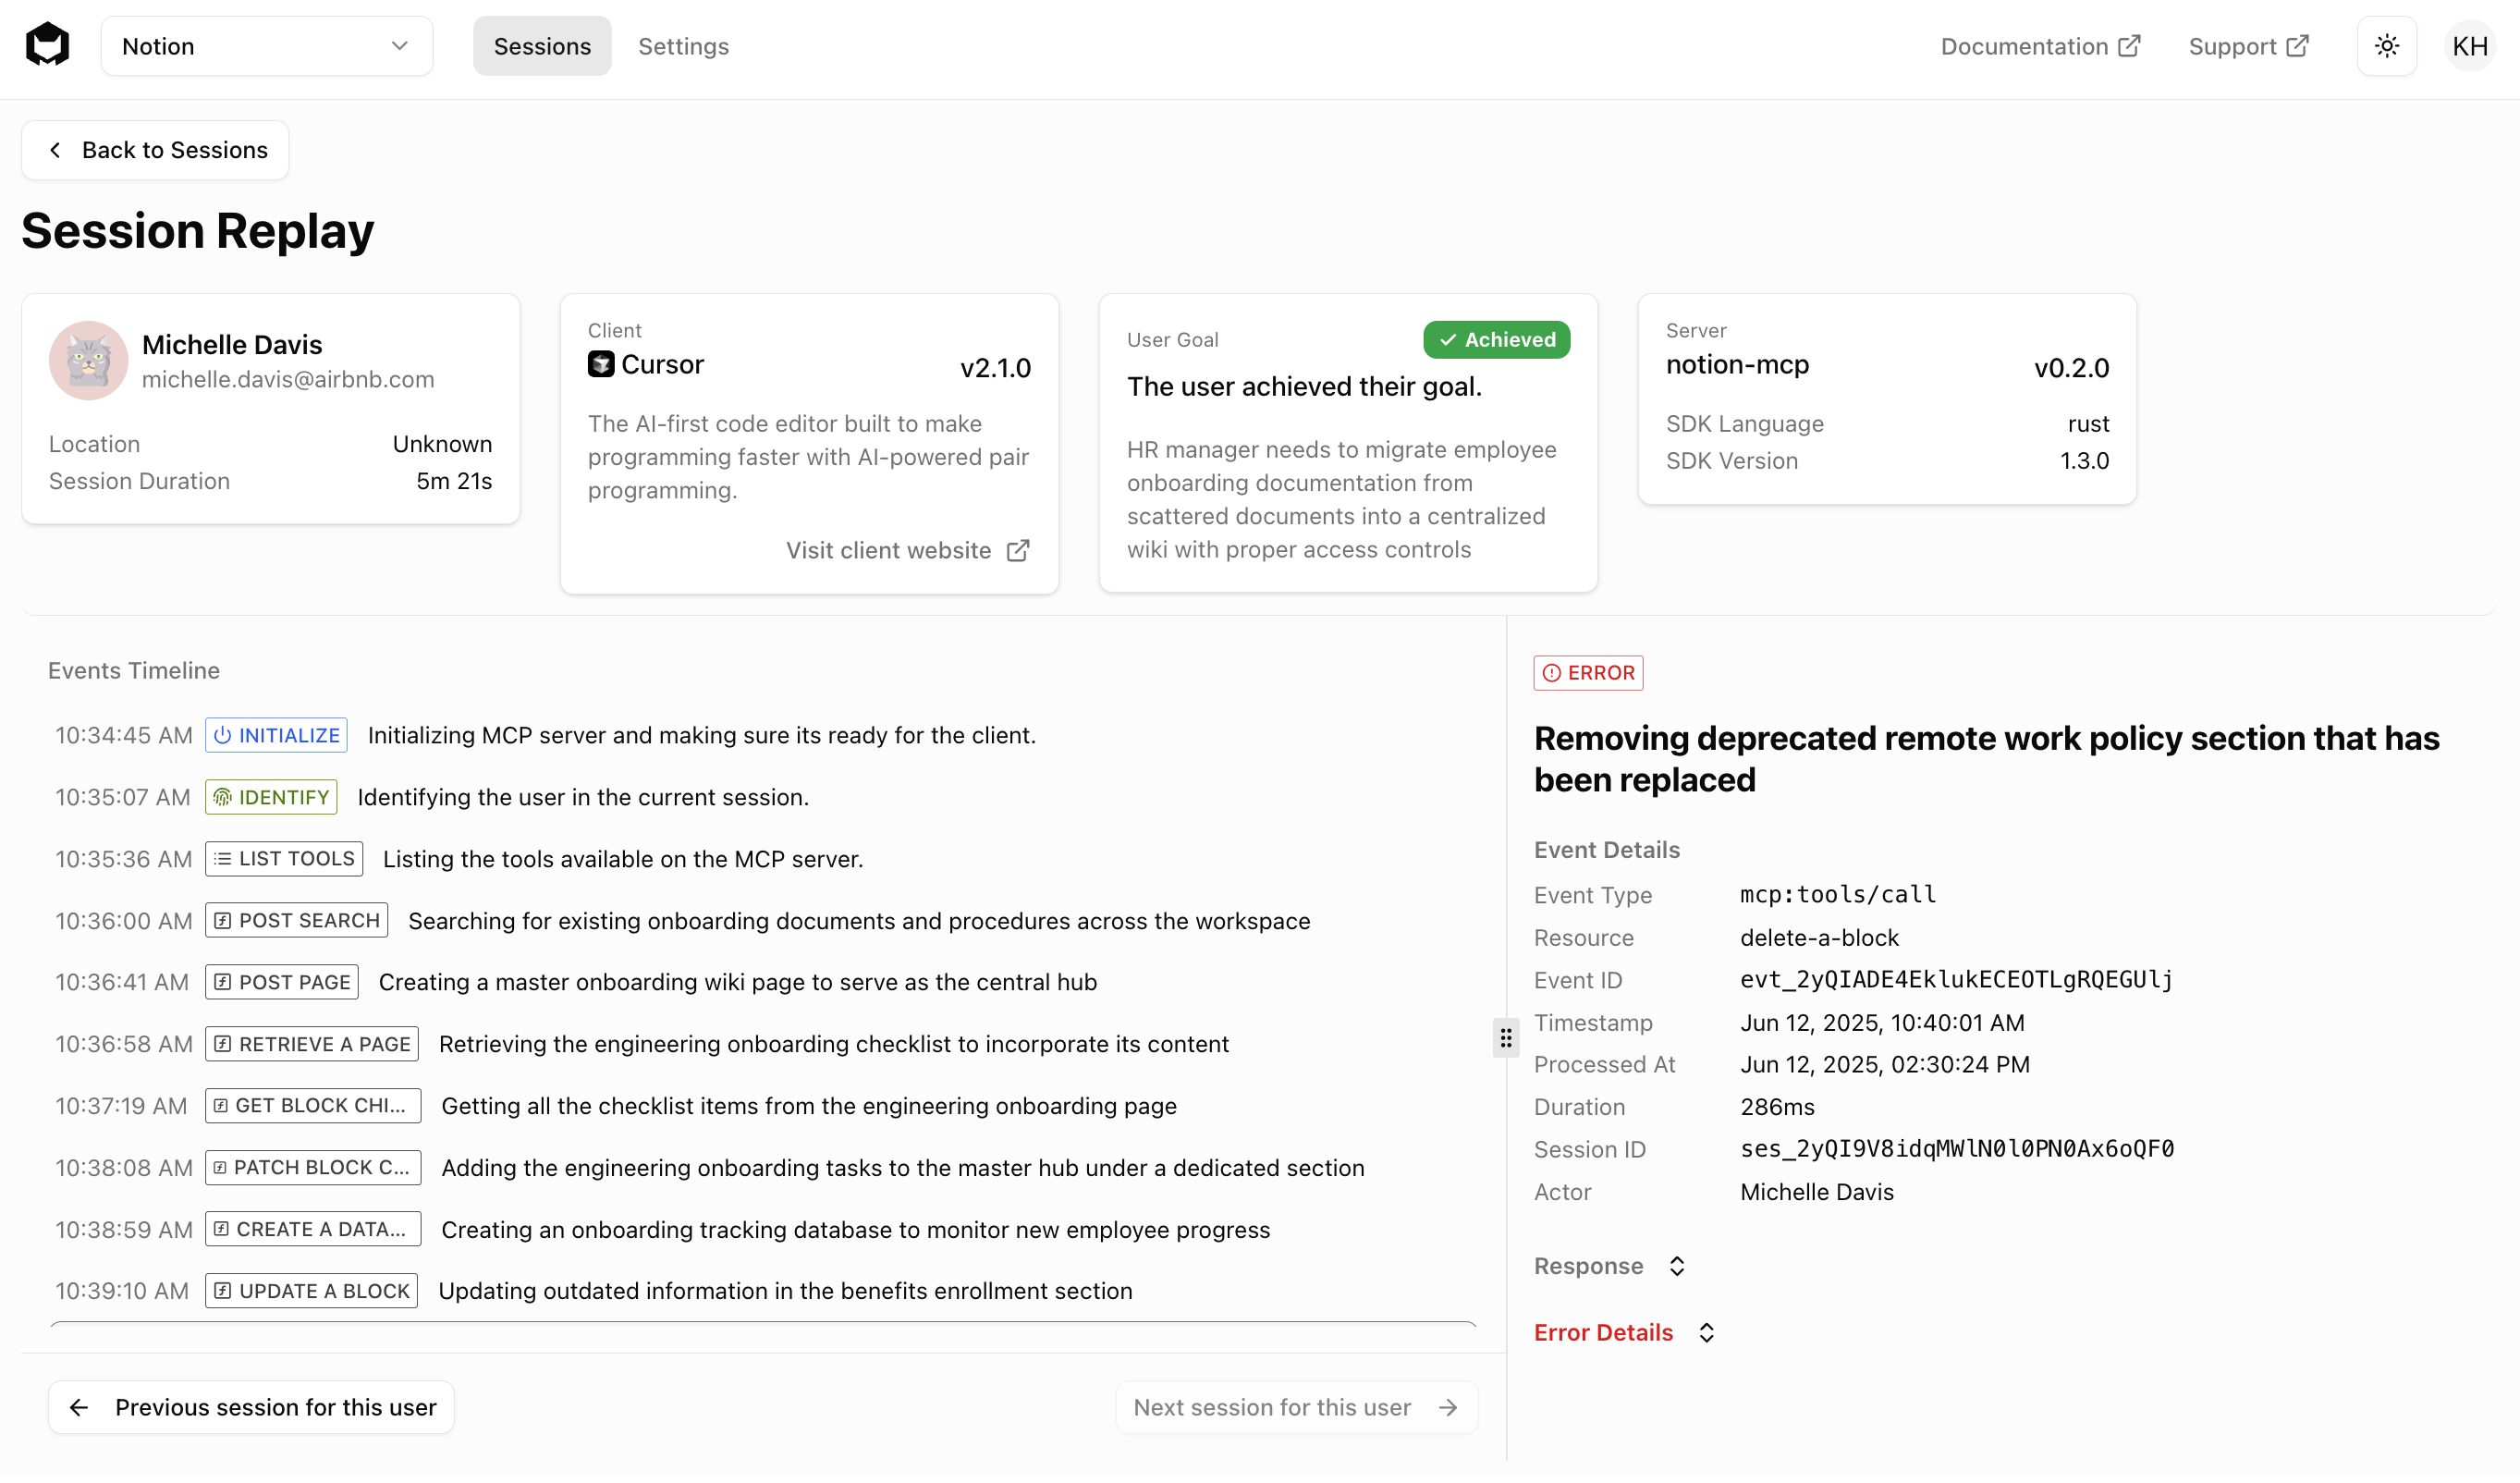Click the Actor value Michelle Davis
The image size is (2520, 1483).
[x=1816, y=1192]
